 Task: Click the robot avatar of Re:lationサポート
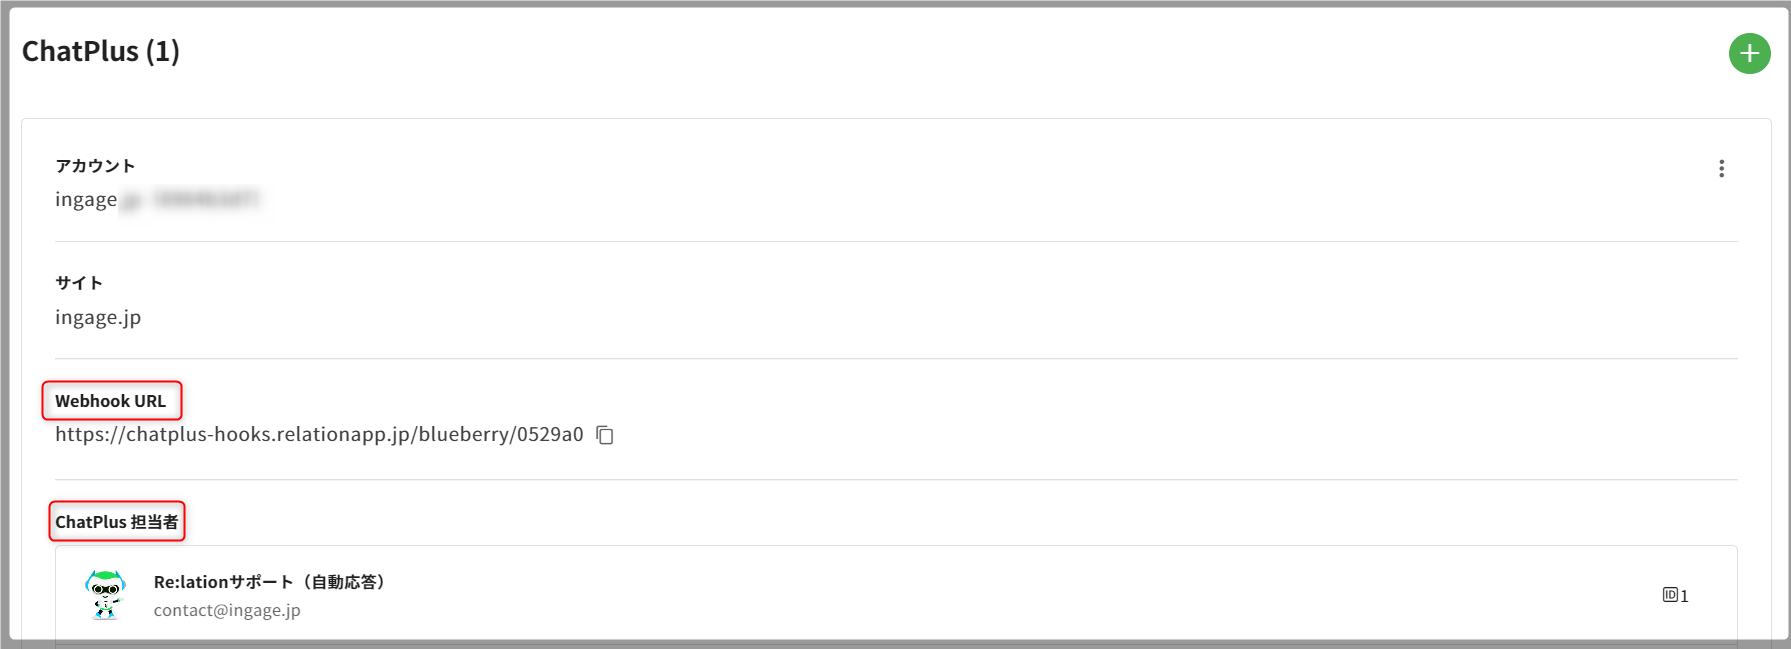point(105,595)
